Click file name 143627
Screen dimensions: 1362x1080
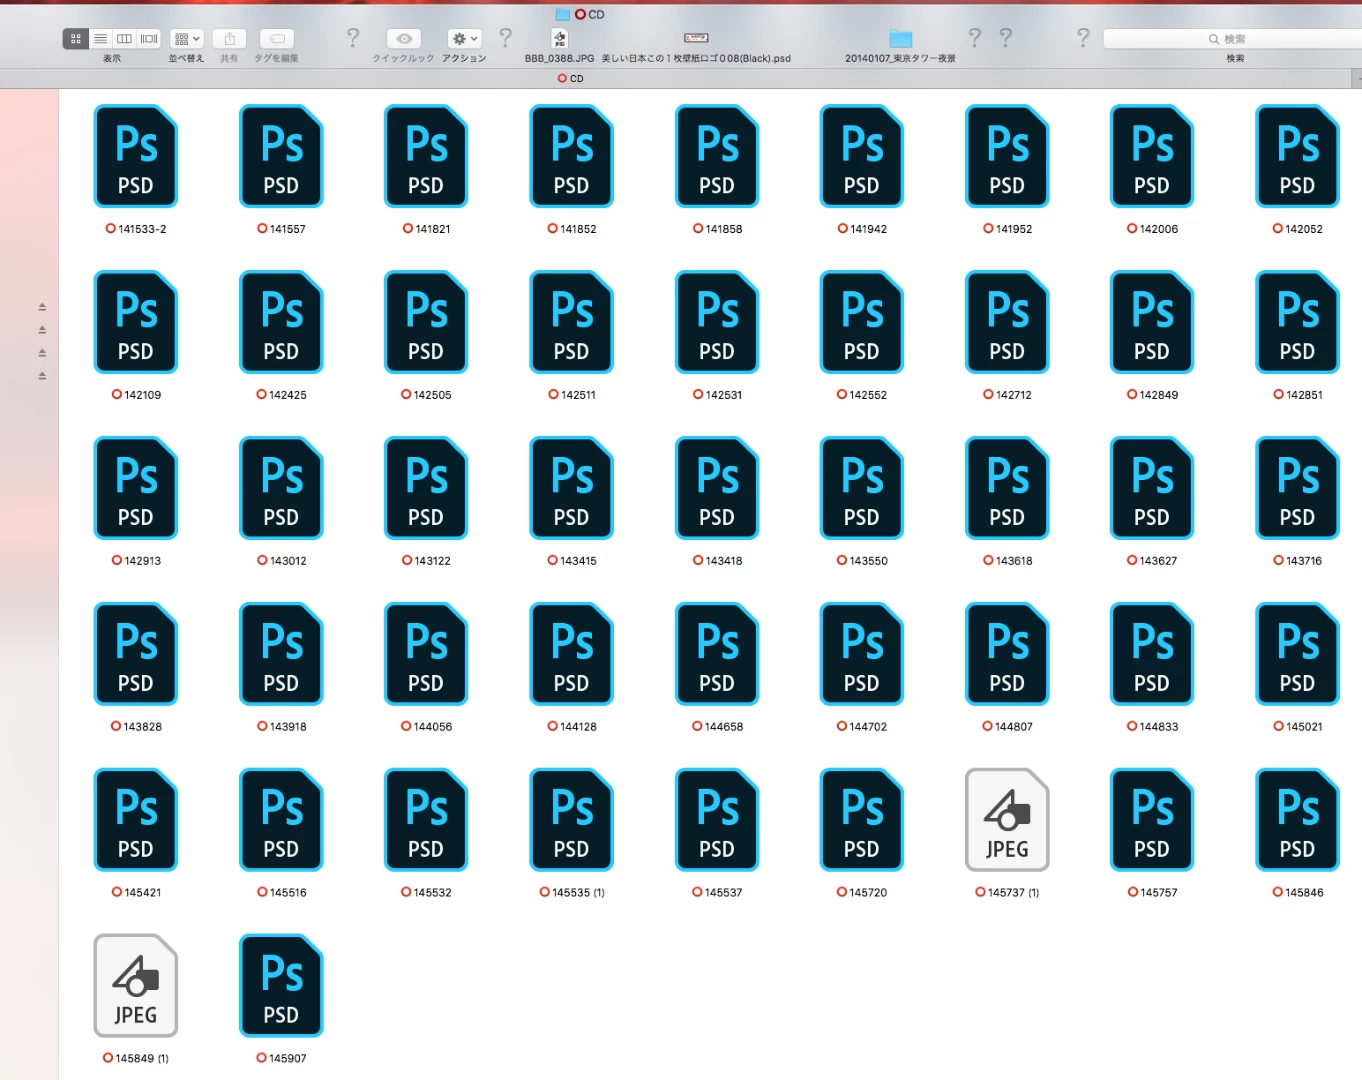click(1159, 561)
